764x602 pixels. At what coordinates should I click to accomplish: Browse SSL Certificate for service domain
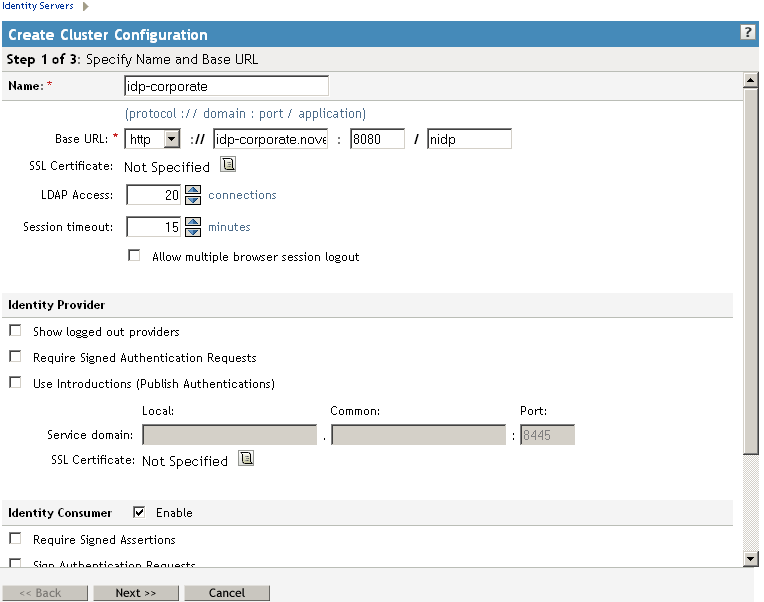[x=246, y=460]
